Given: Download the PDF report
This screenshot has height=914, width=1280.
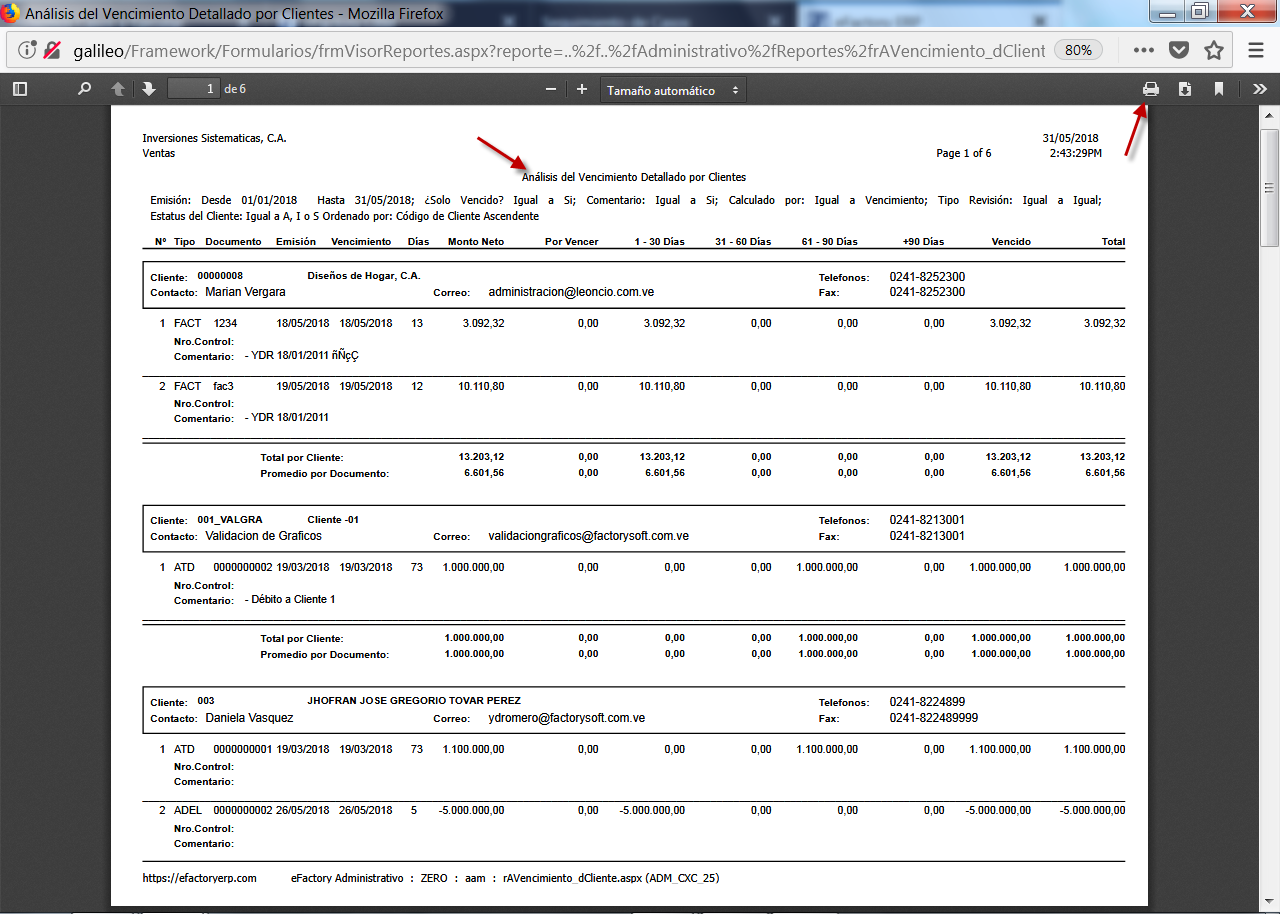Looking at the screenshot, I should pos(1185,89).
